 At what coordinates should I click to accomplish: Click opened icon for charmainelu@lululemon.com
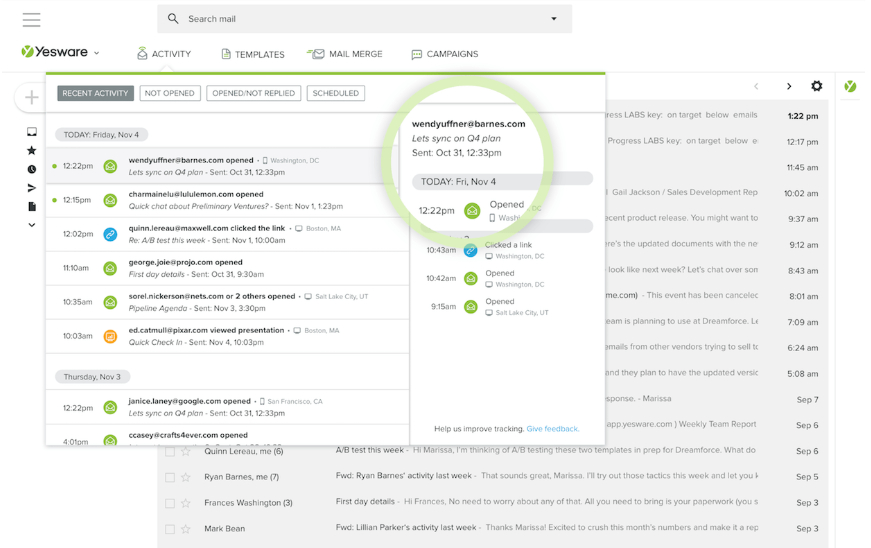pos(111,200)
